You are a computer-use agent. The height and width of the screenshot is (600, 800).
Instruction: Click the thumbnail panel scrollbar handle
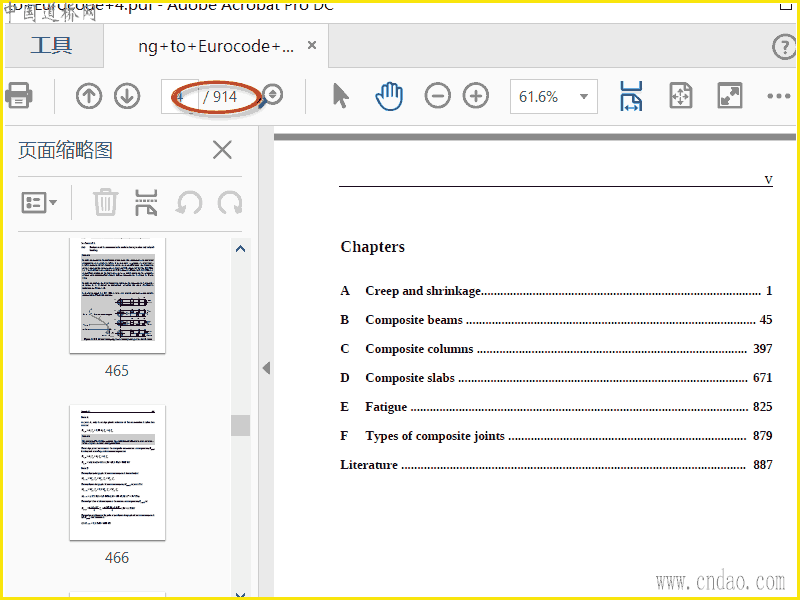coord(240,425)
